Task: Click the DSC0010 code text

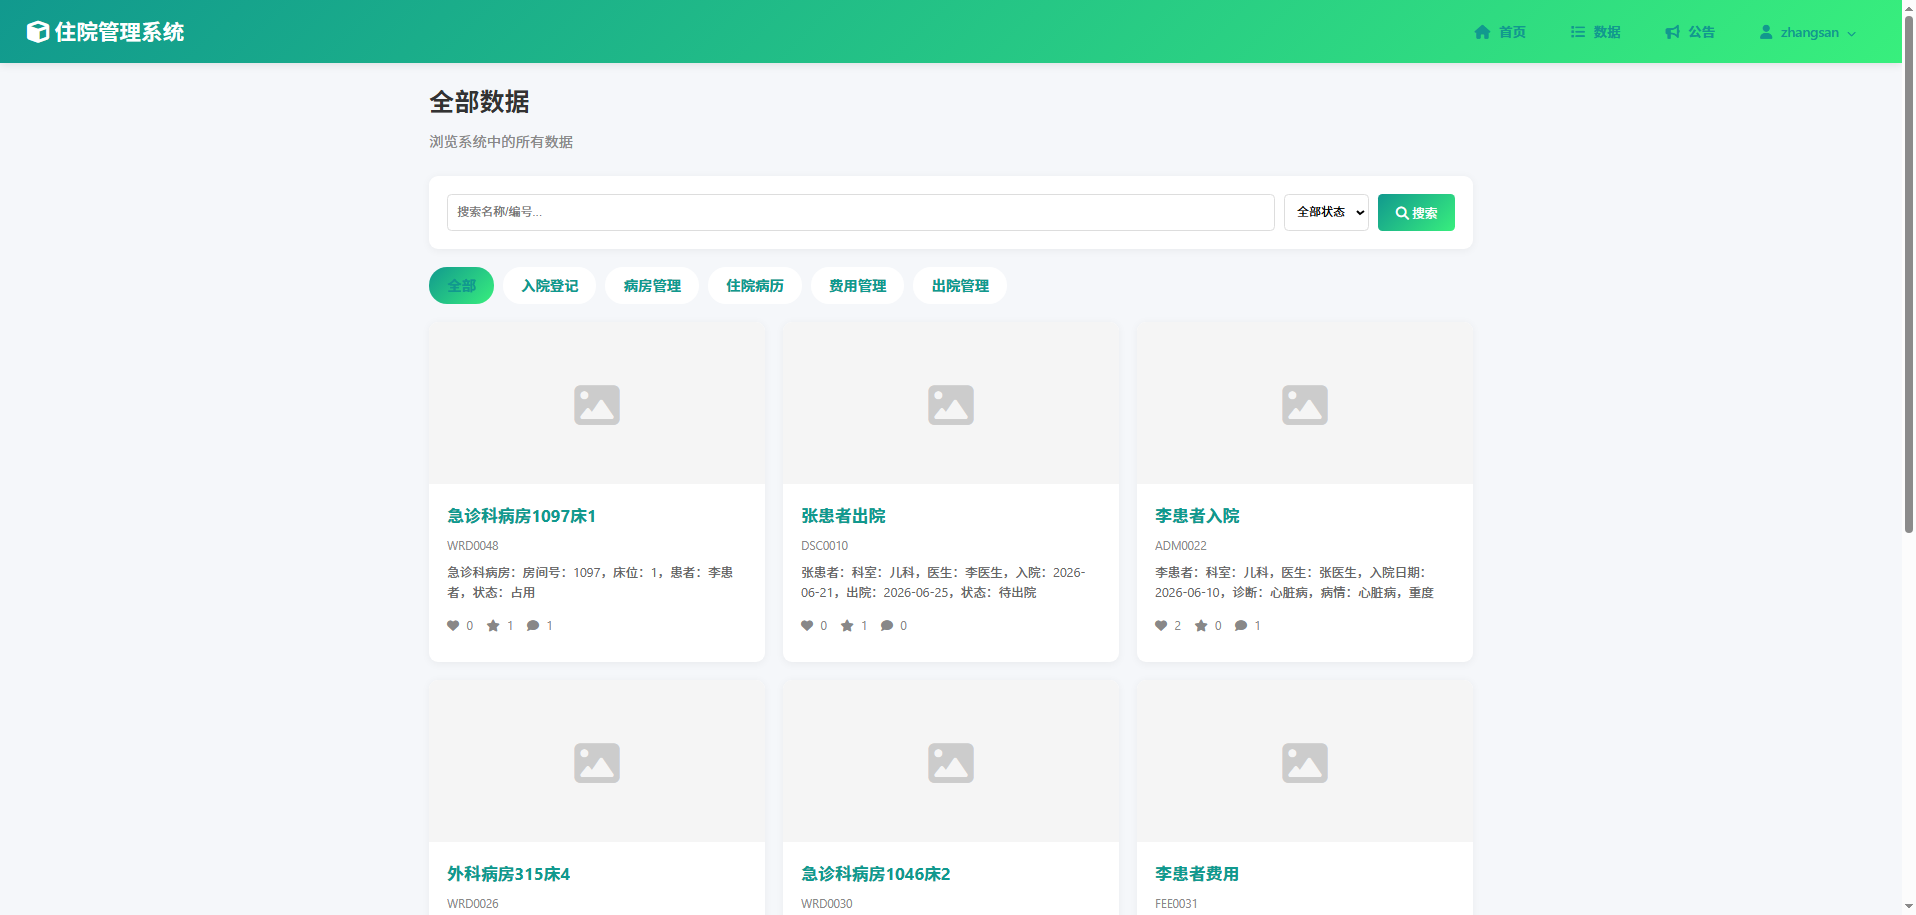Action: [824, 546]
